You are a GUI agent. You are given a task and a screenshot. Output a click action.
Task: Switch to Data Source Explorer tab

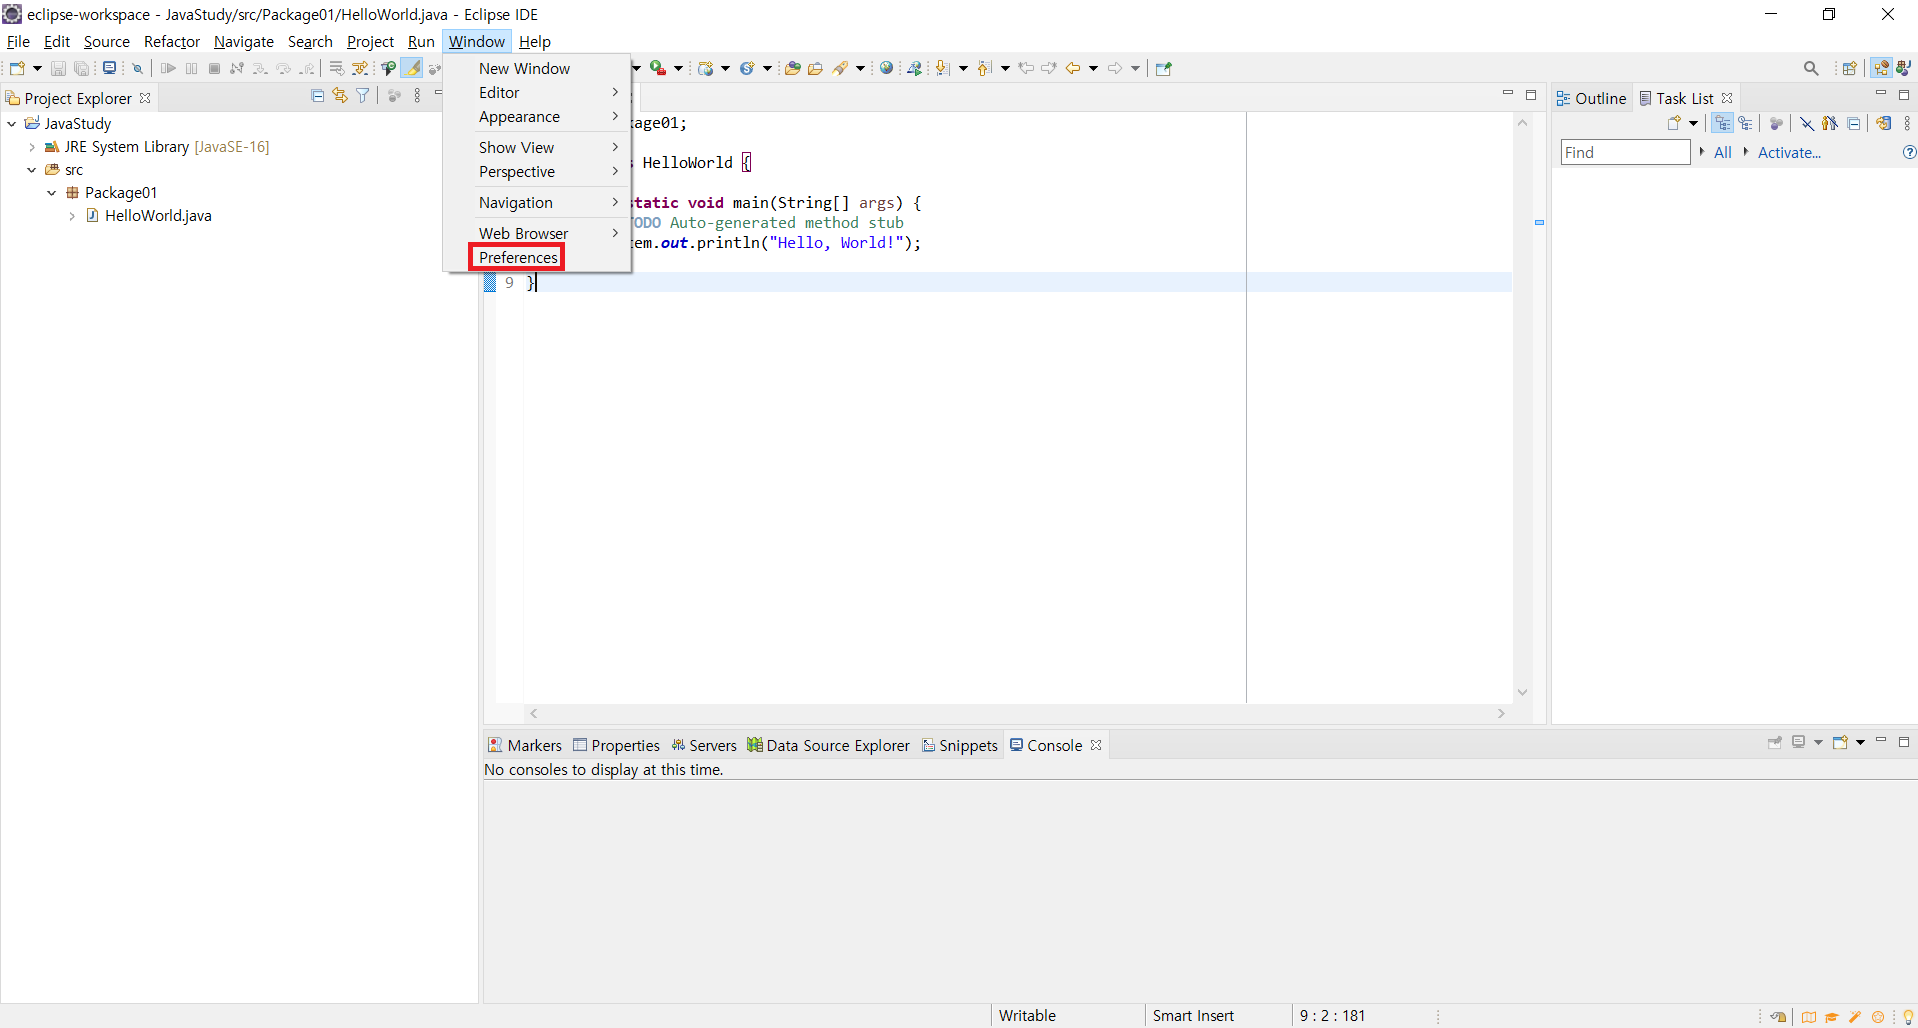[829, 745]
